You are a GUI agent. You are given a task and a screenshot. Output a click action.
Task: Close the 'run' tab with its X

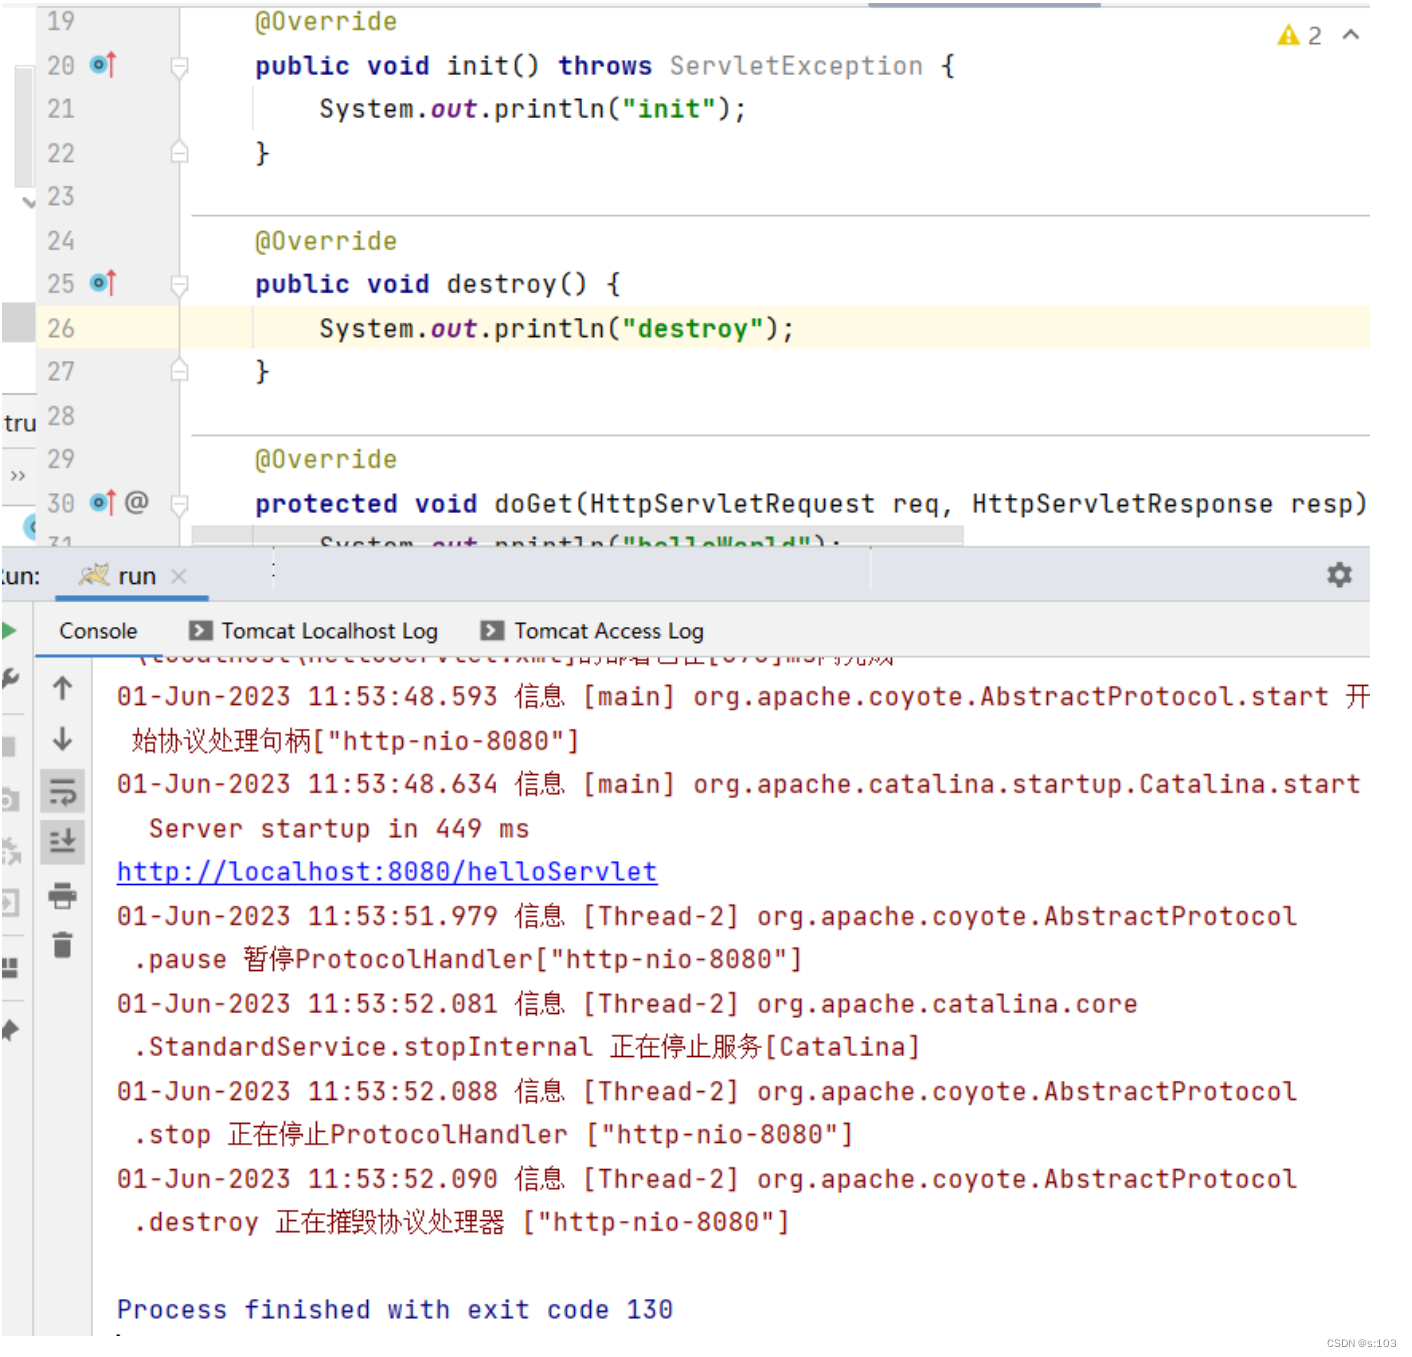(179, 576)
